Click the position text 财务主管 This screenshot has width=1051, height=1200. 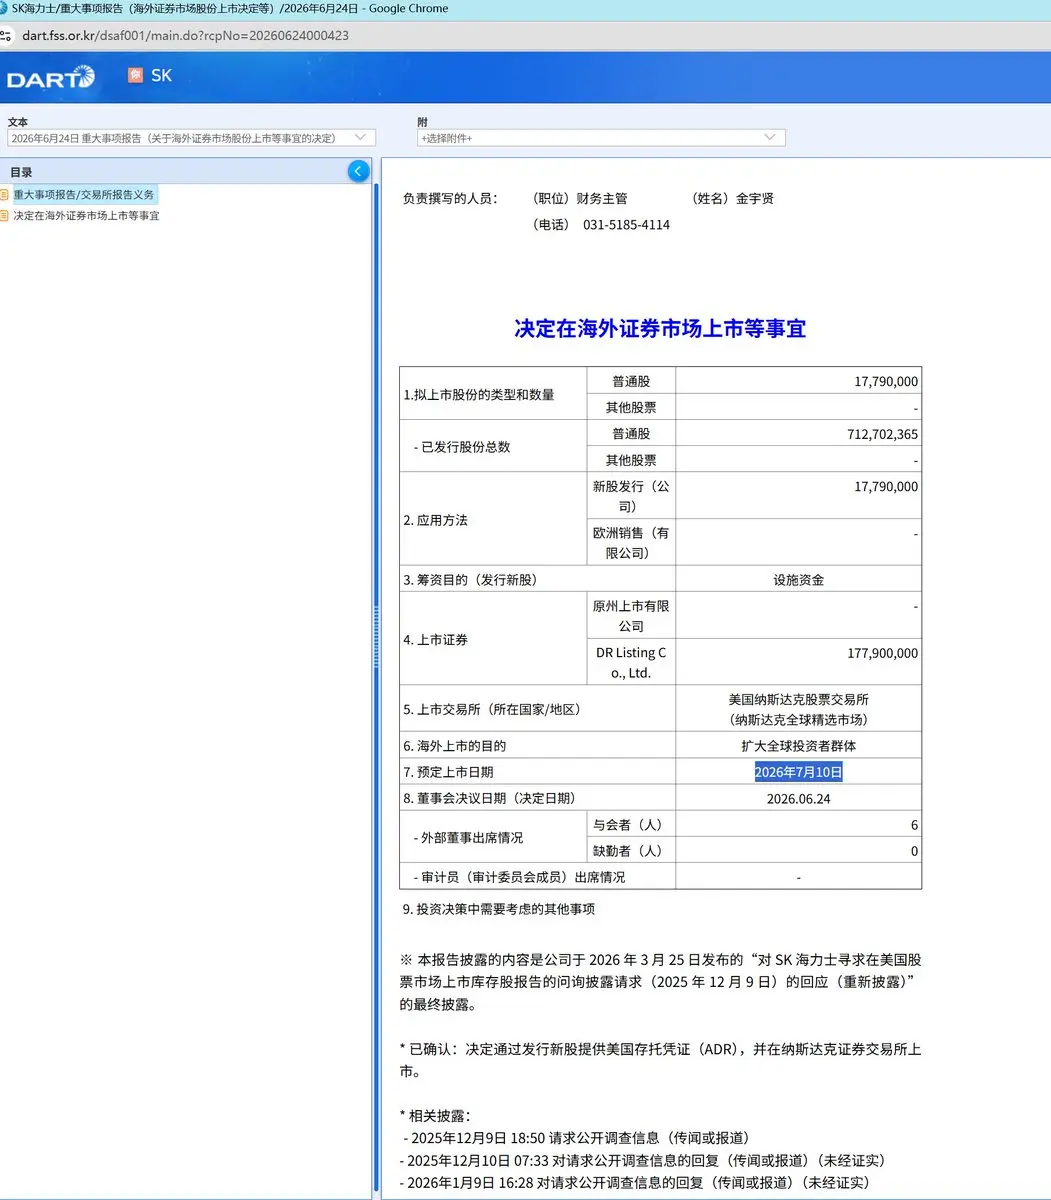[602, 198]
